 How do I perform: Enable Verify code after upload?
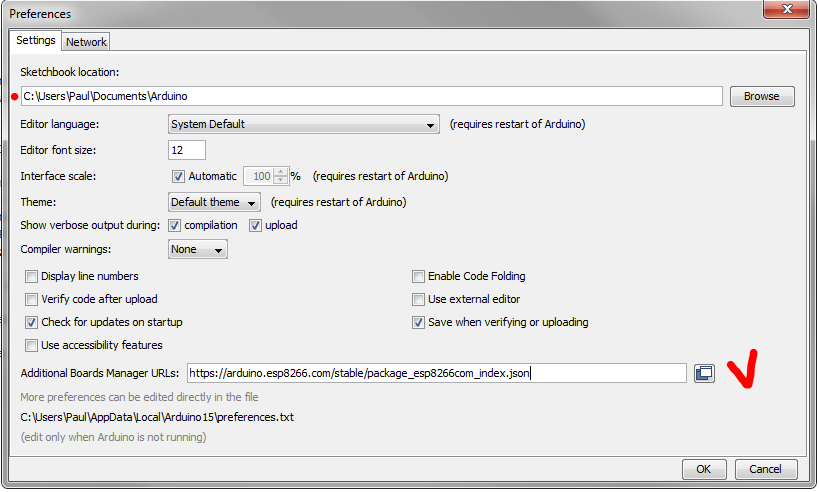[32, 299]
